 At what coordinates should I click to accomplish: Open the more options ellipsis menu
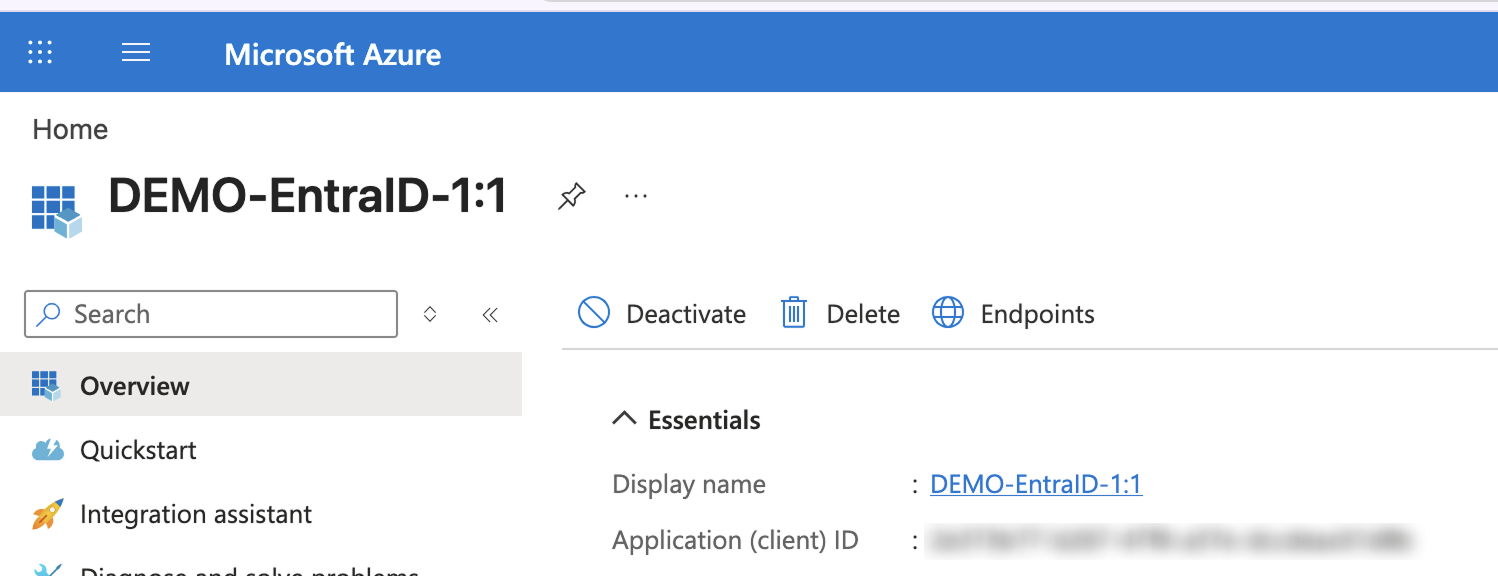point(636,196)
